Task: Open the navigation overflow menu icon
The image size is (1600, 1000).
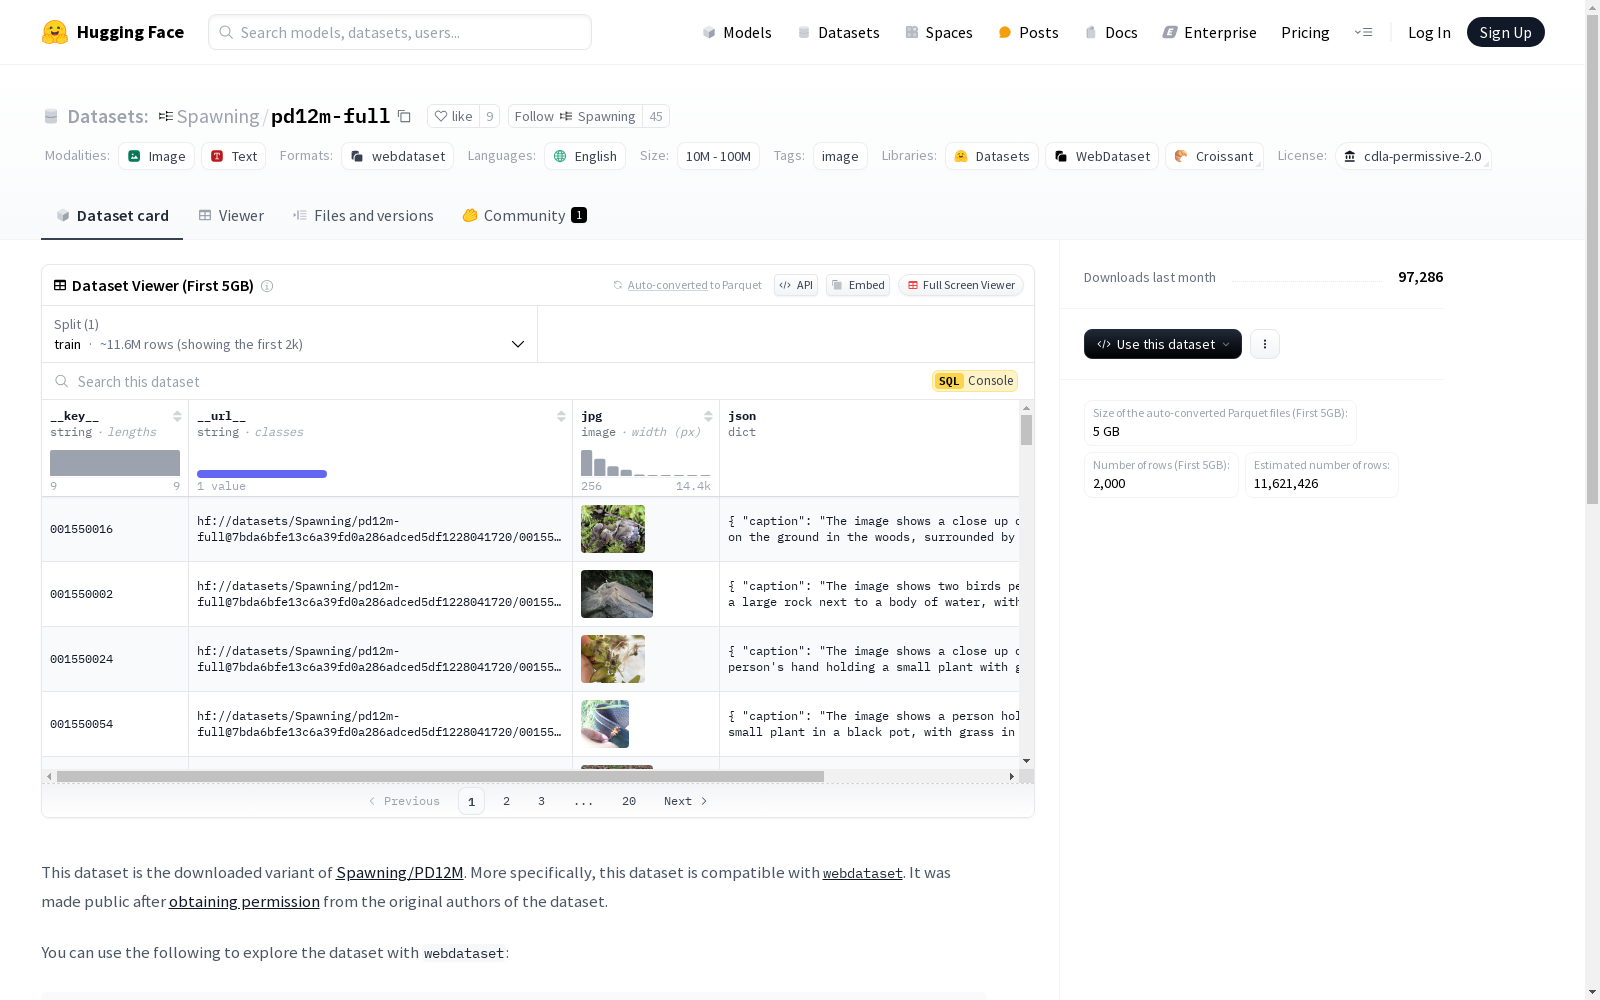Action: (x=1363, y=32)
